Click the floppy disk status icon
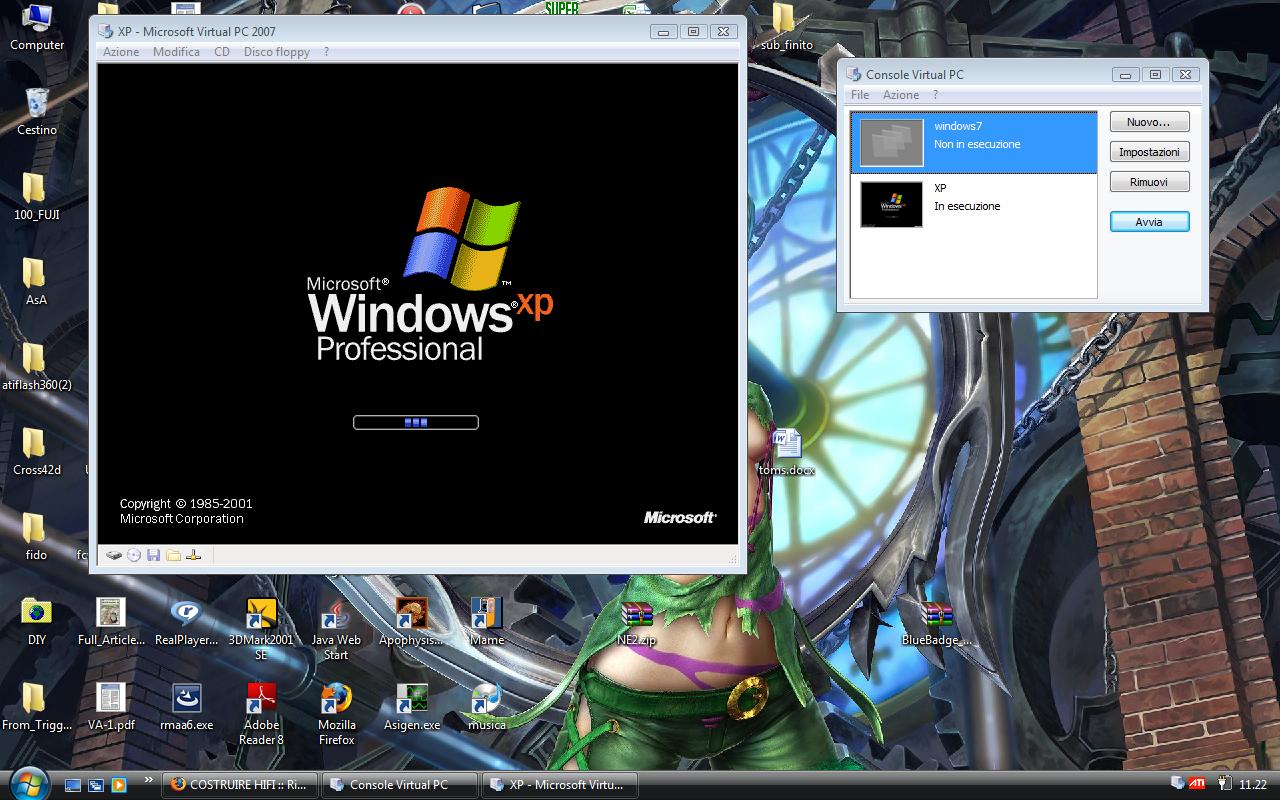 (153, 555)
